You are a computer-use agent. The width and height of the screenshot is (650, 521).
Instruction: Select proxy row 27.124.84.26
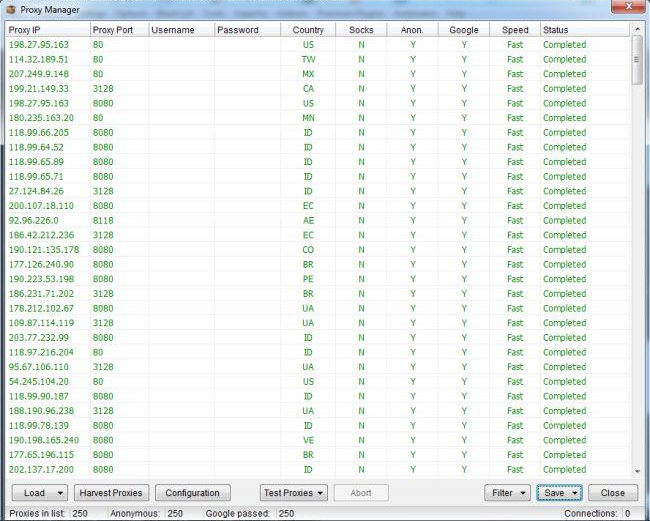click(318, 191)
